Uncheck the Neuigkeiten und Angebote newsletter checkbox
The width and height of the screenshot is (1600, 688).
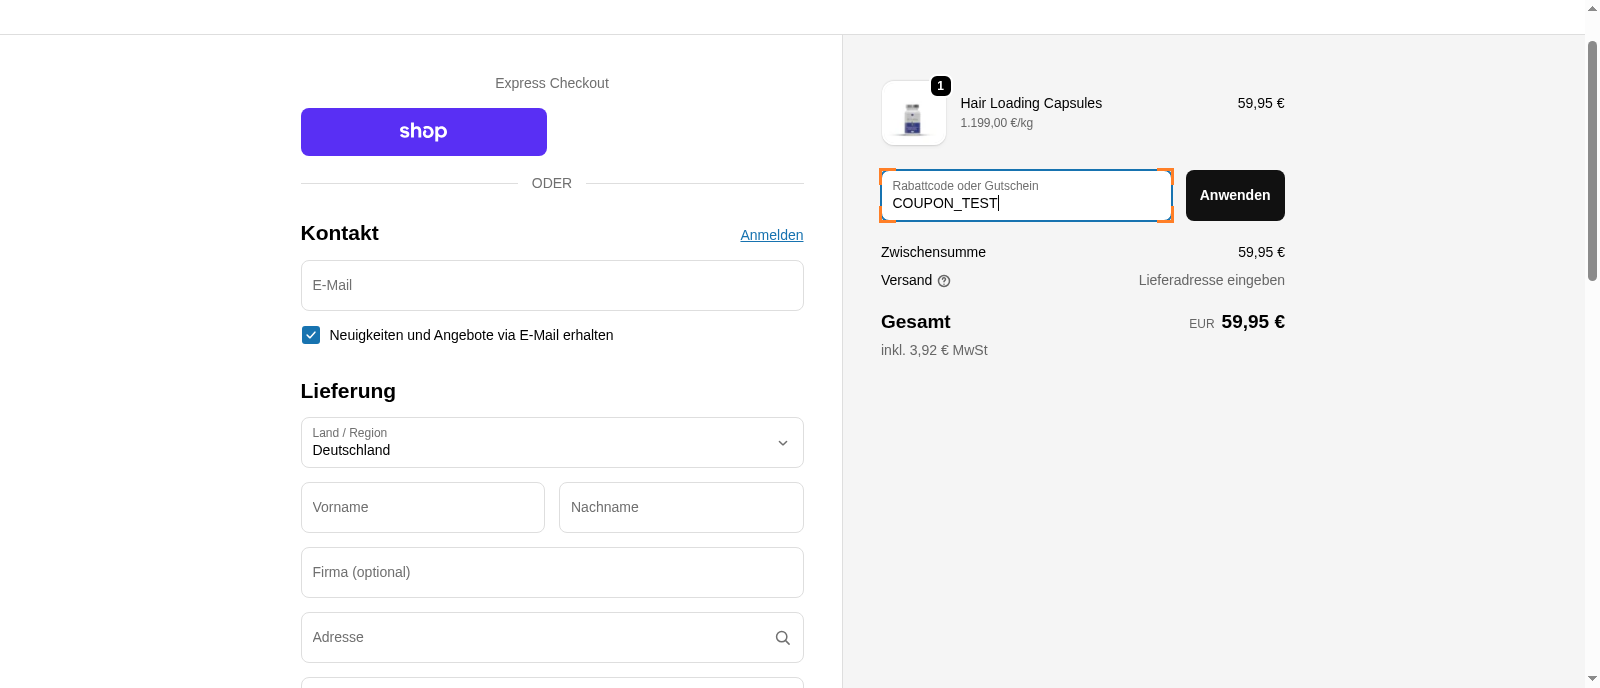click(311, 335)
